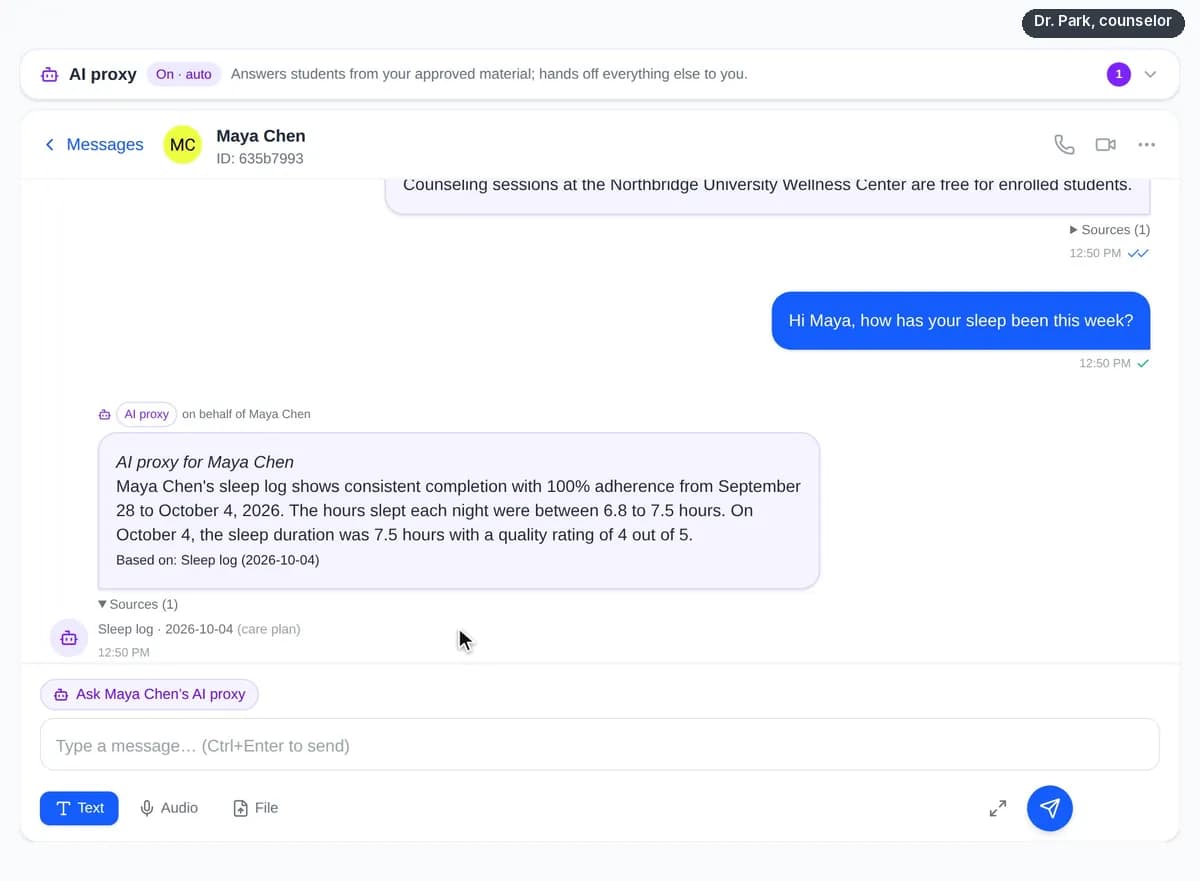Click the send message paper plane button
Screen dimensions: 1200x881
pyautogui.click(x=1050, y=808)
